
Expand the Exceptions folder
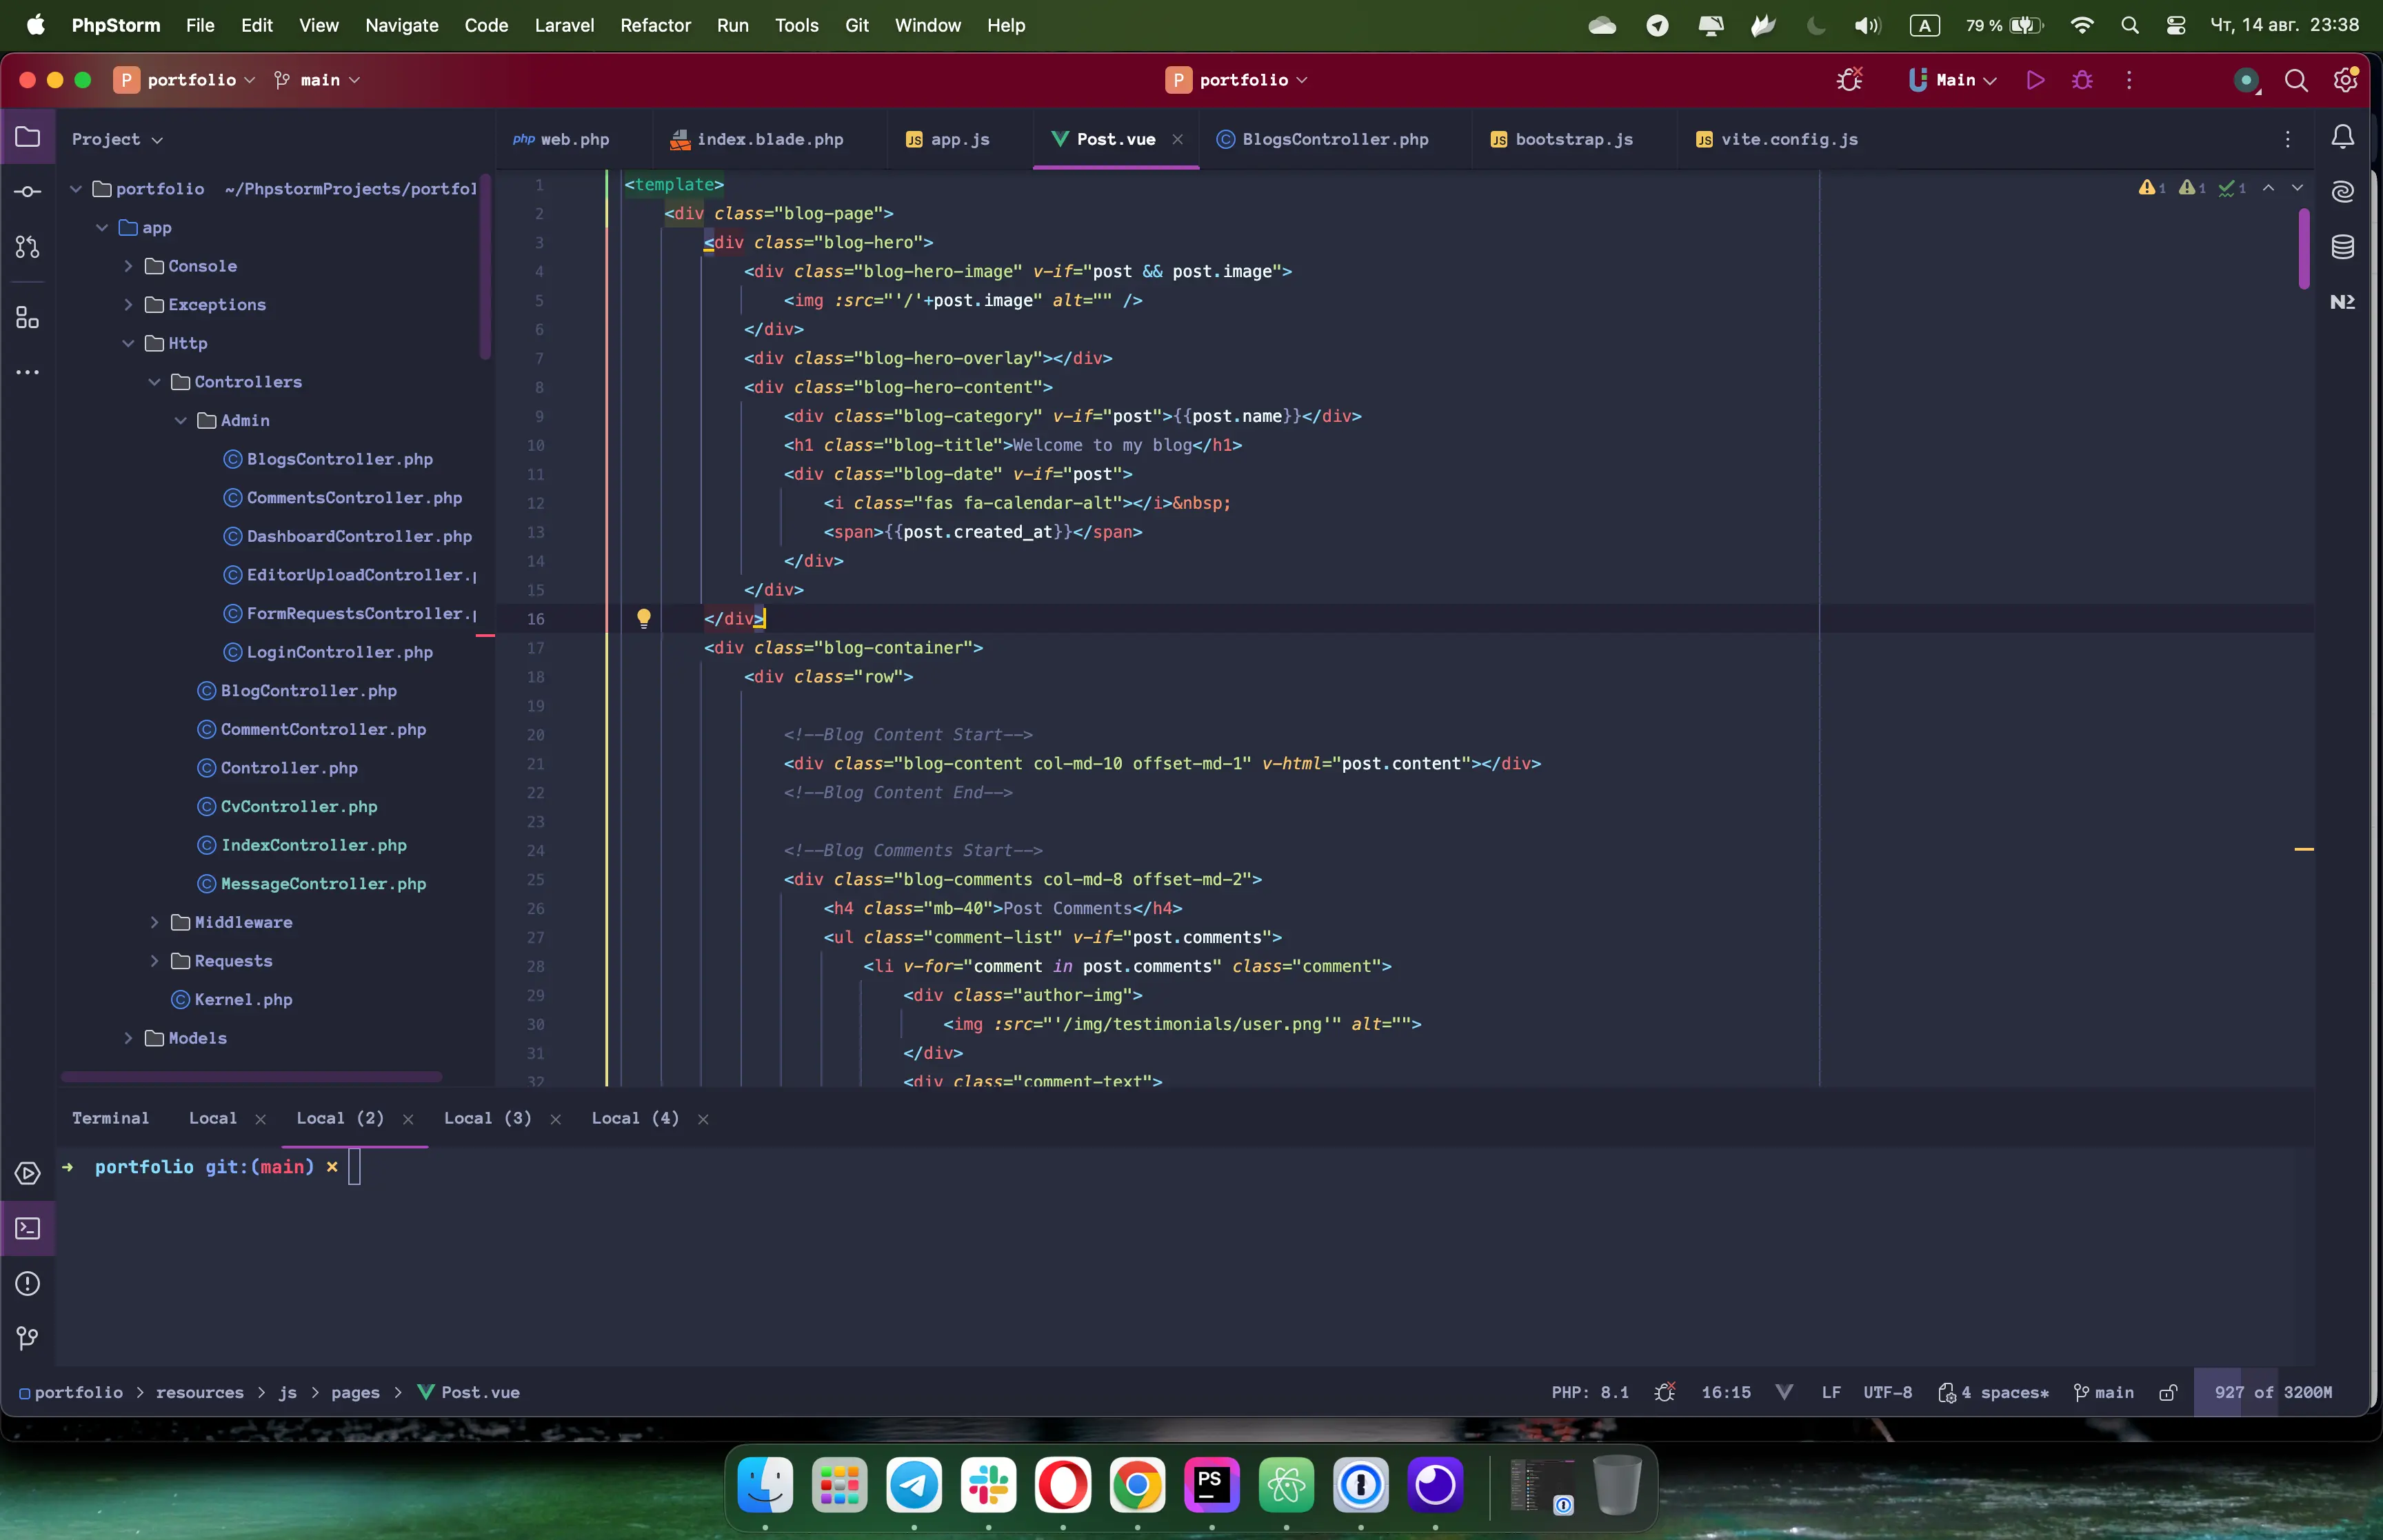(128, 305)
